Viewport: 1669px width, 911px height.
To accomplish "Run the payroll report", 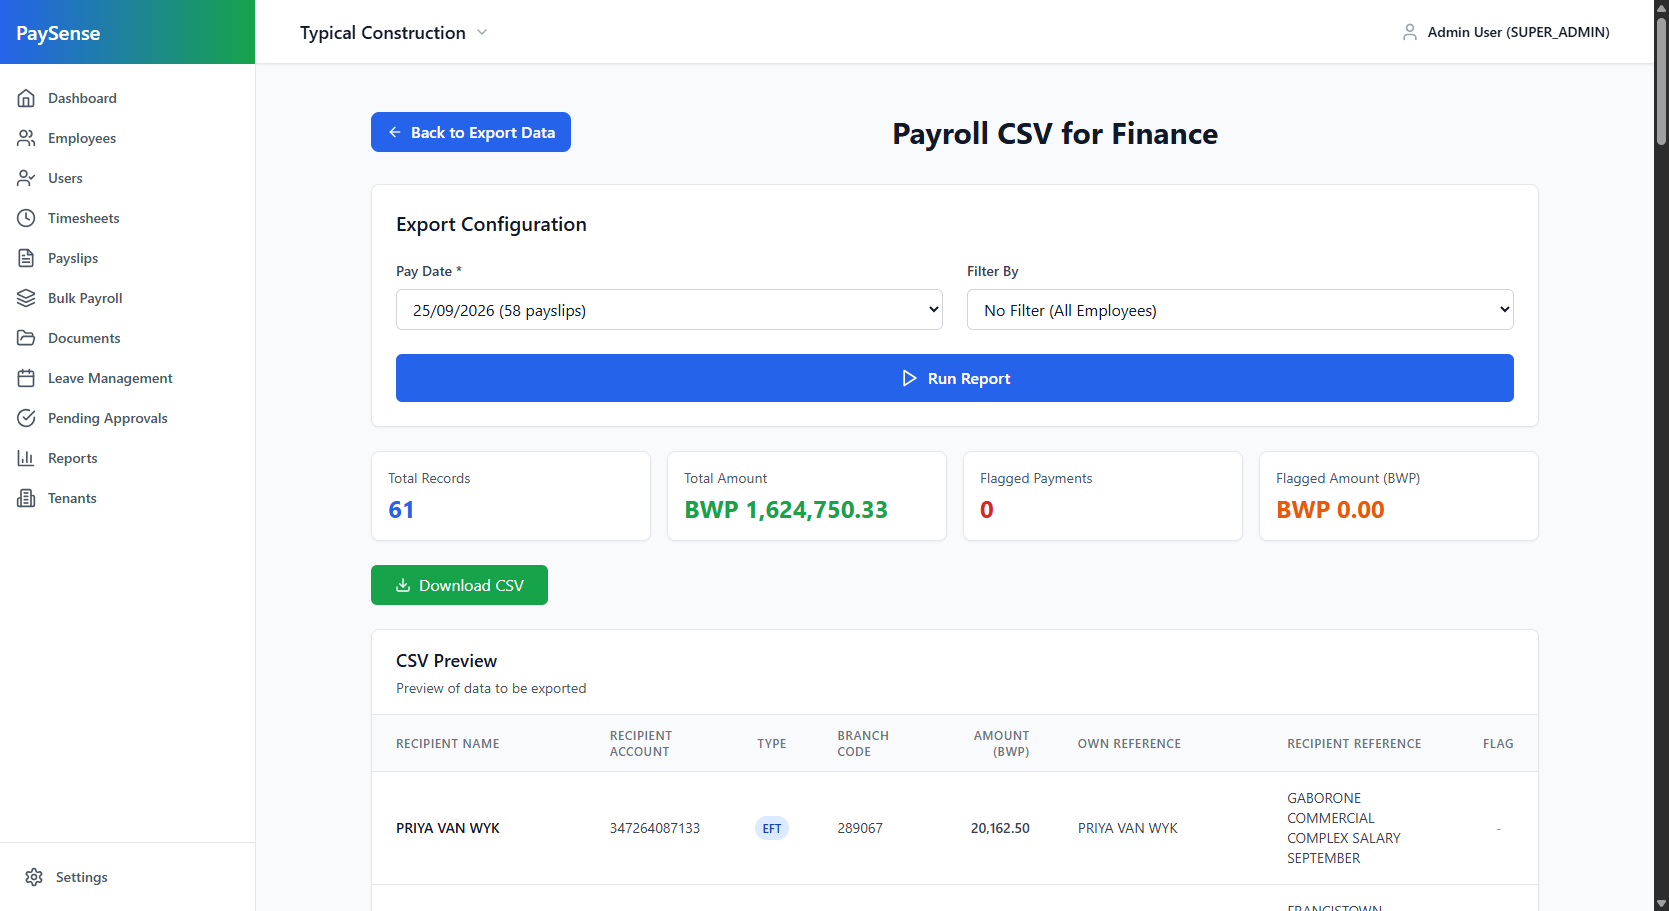I will click(955, 378).
